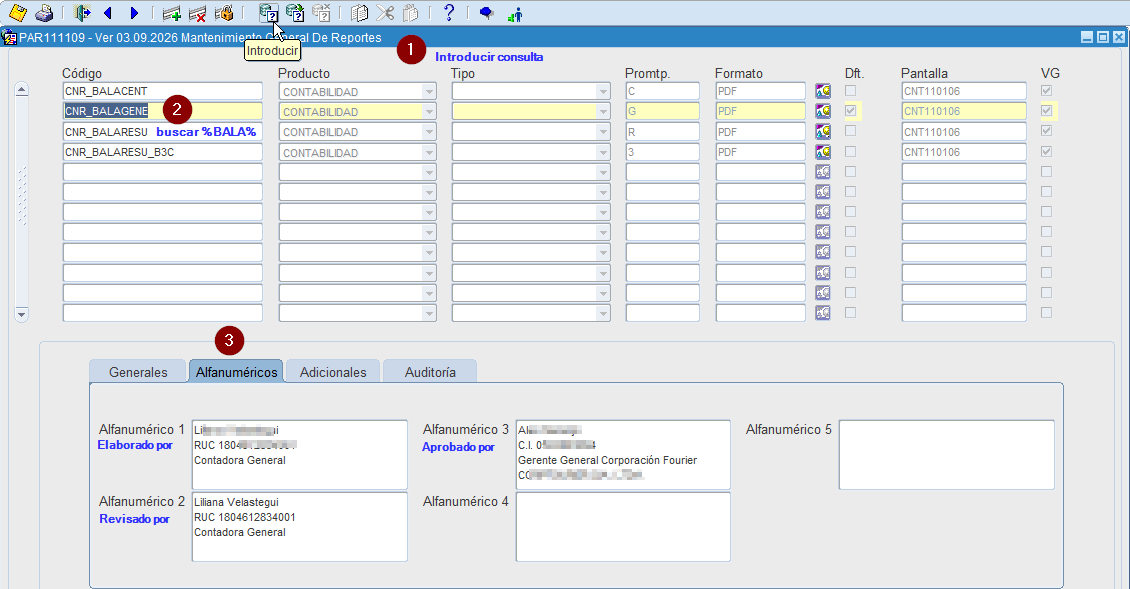Viewport: 1130px width, 589px height.
Task: Open format editor icon for CNR_BALACENT row
Action: point(823,91)
